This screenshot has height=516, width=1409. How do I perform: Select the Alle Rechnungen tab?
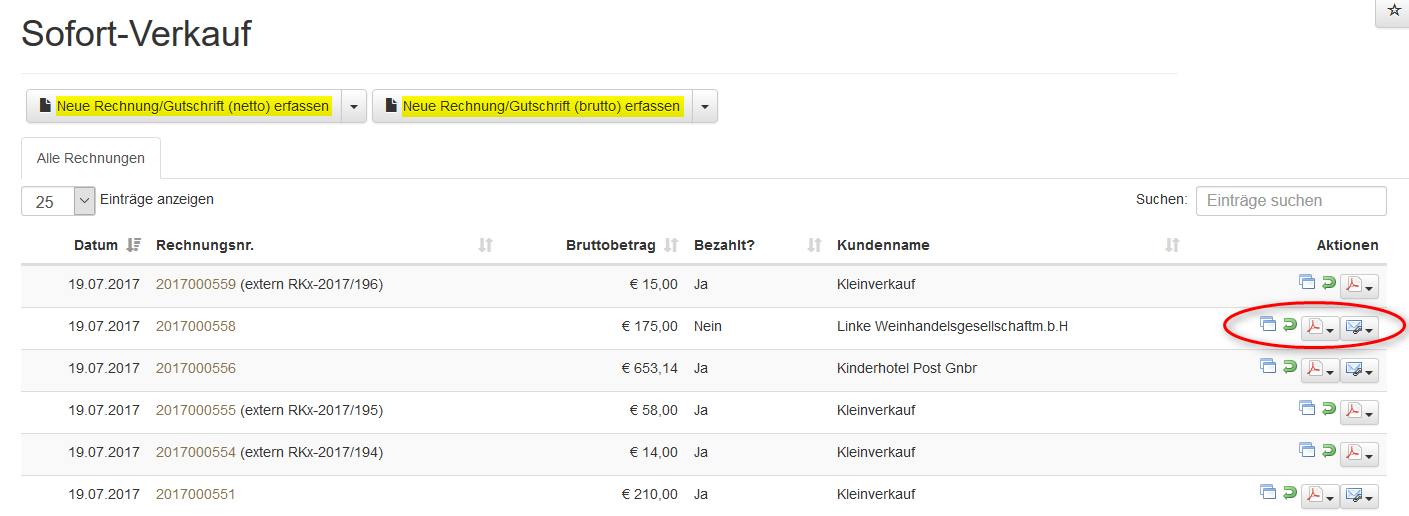tap(90, 158)
